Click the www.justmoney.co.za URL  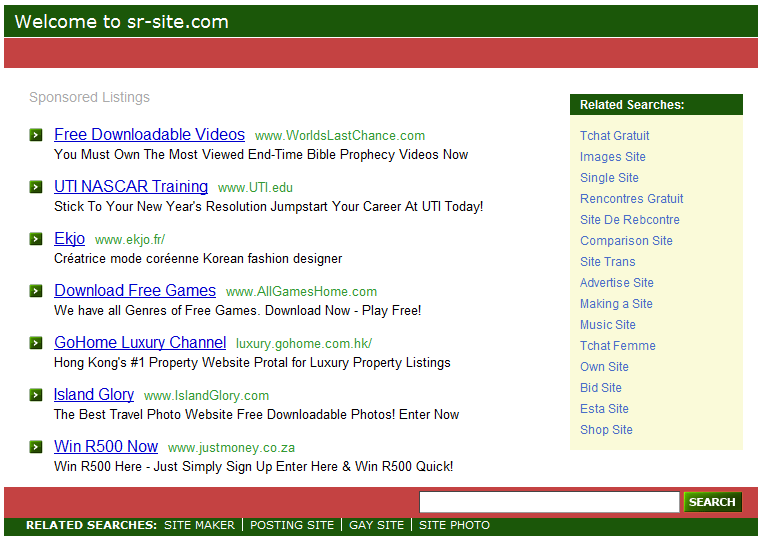[231, 448]
